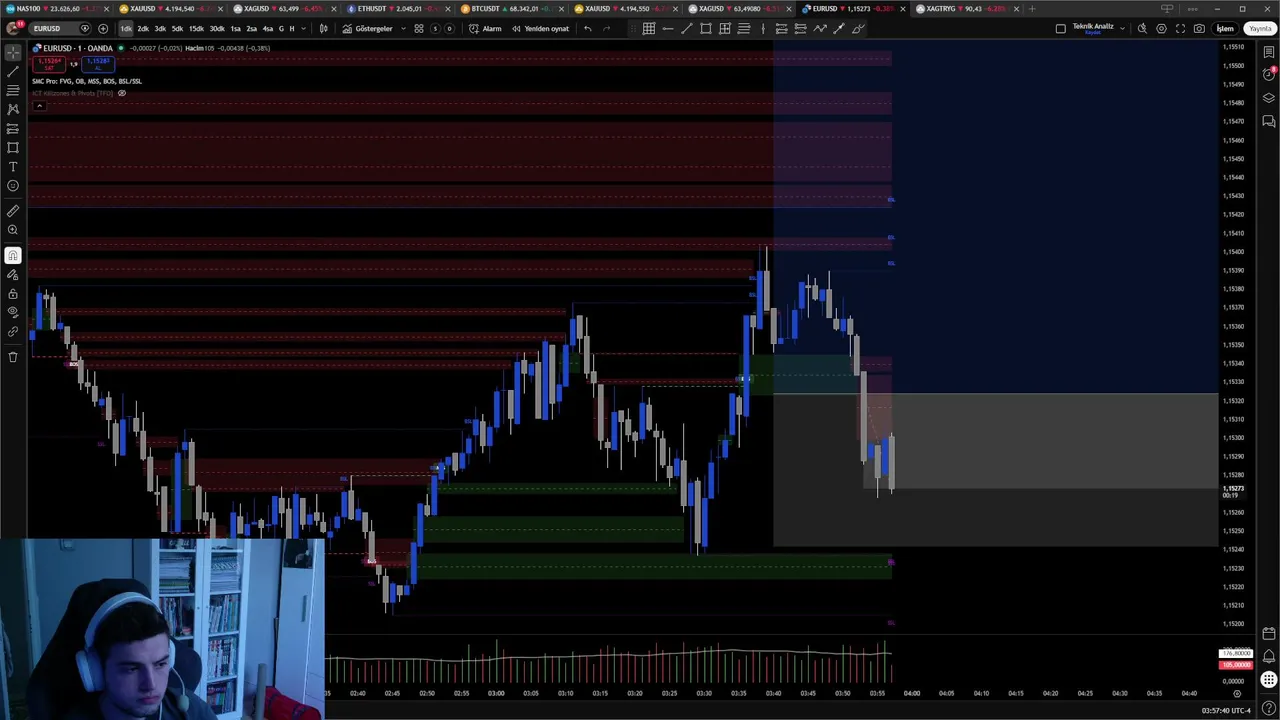
Task: Select the 1sa timeframe
Action: click(235, 28)
